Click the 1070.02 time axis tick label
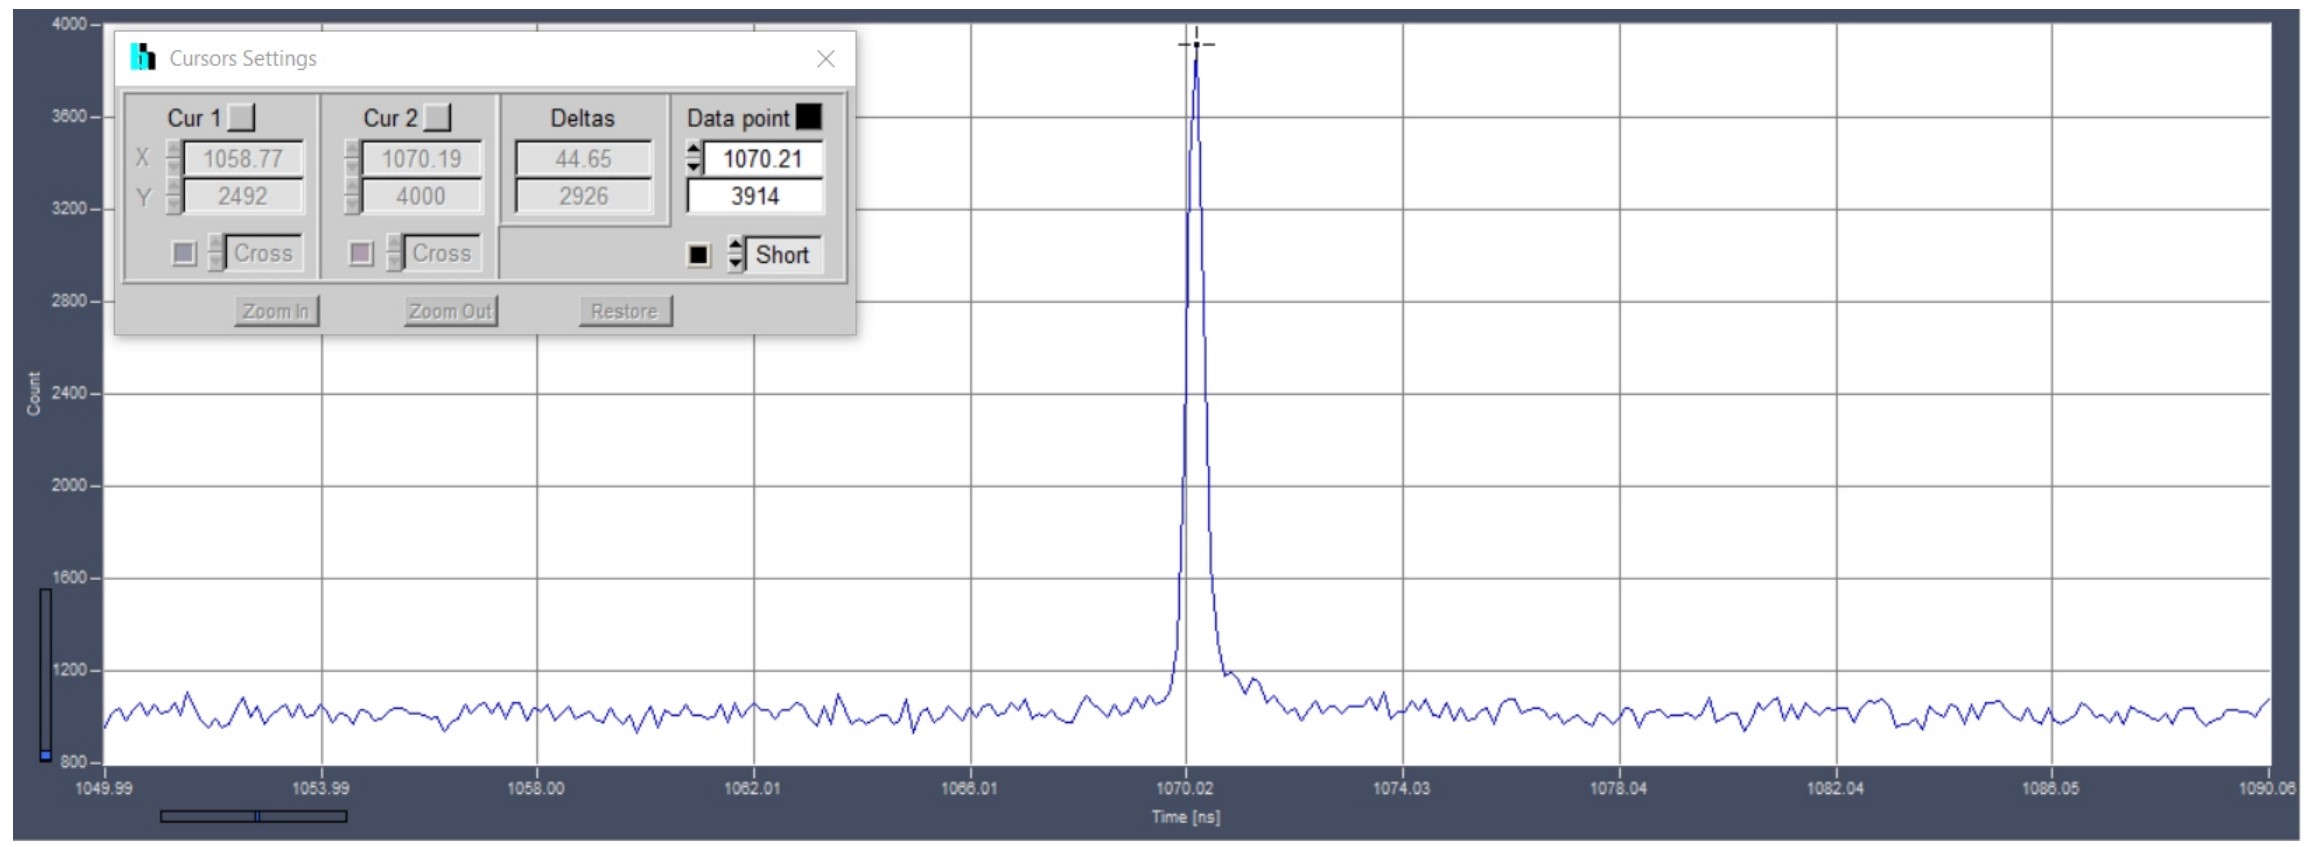This screenshot has width=2313, height=847. click(1185, 789)
